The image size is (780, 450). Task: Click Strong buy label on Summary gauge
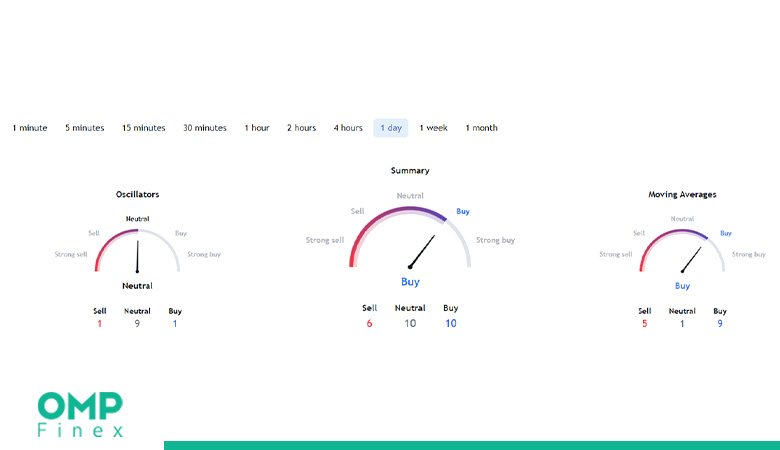pyautogui.click(x=495, y=240)
